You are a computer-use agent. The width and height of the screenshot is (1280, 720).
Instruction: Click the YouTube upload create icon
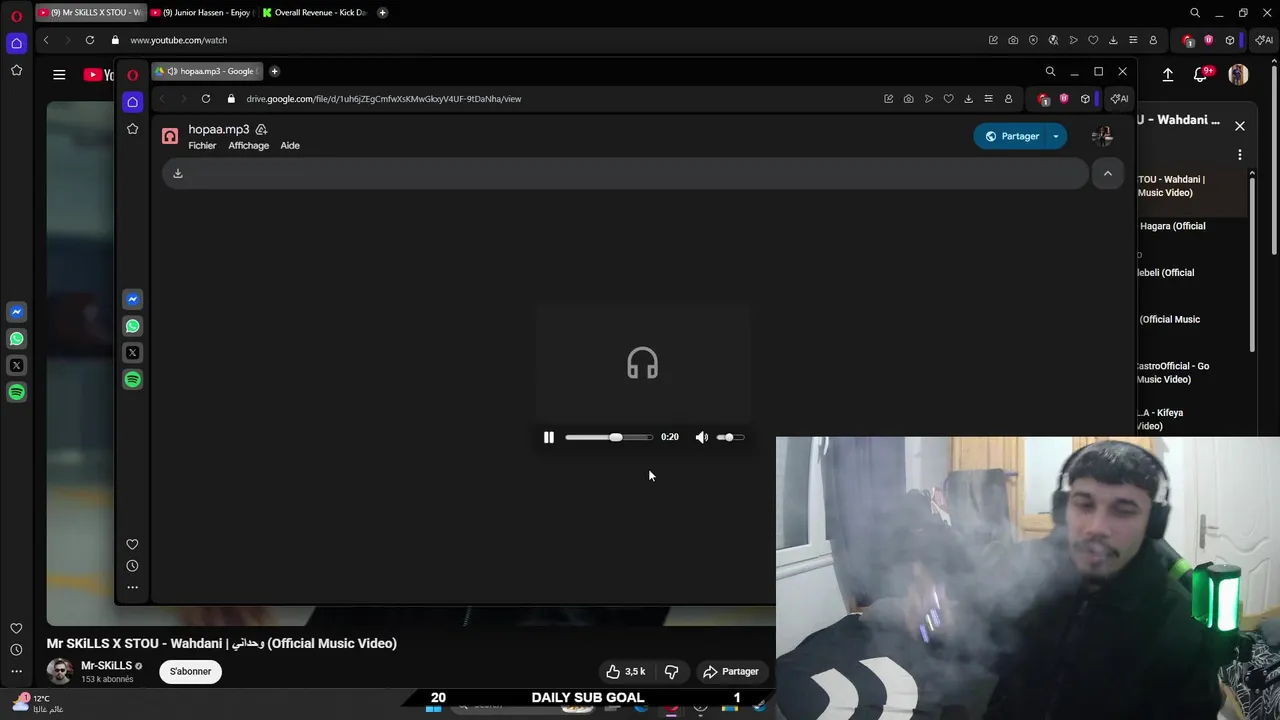(x=1167, y=75)
